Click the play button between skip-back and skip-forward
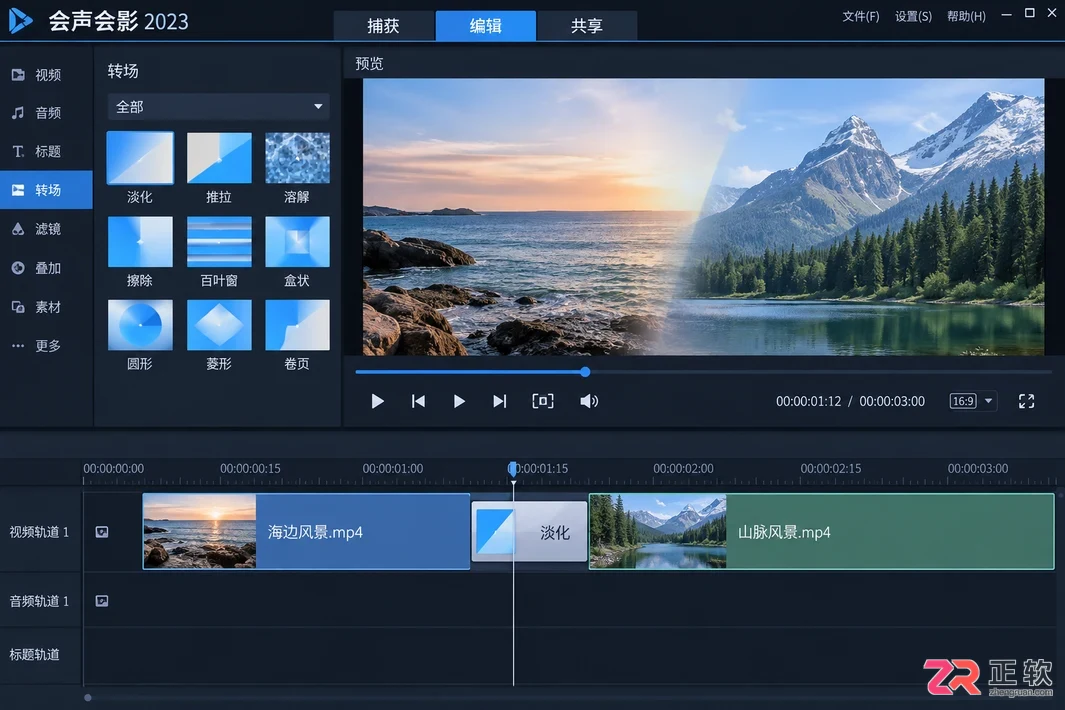The image size is (1065, 710). click(x=459, y=402)
